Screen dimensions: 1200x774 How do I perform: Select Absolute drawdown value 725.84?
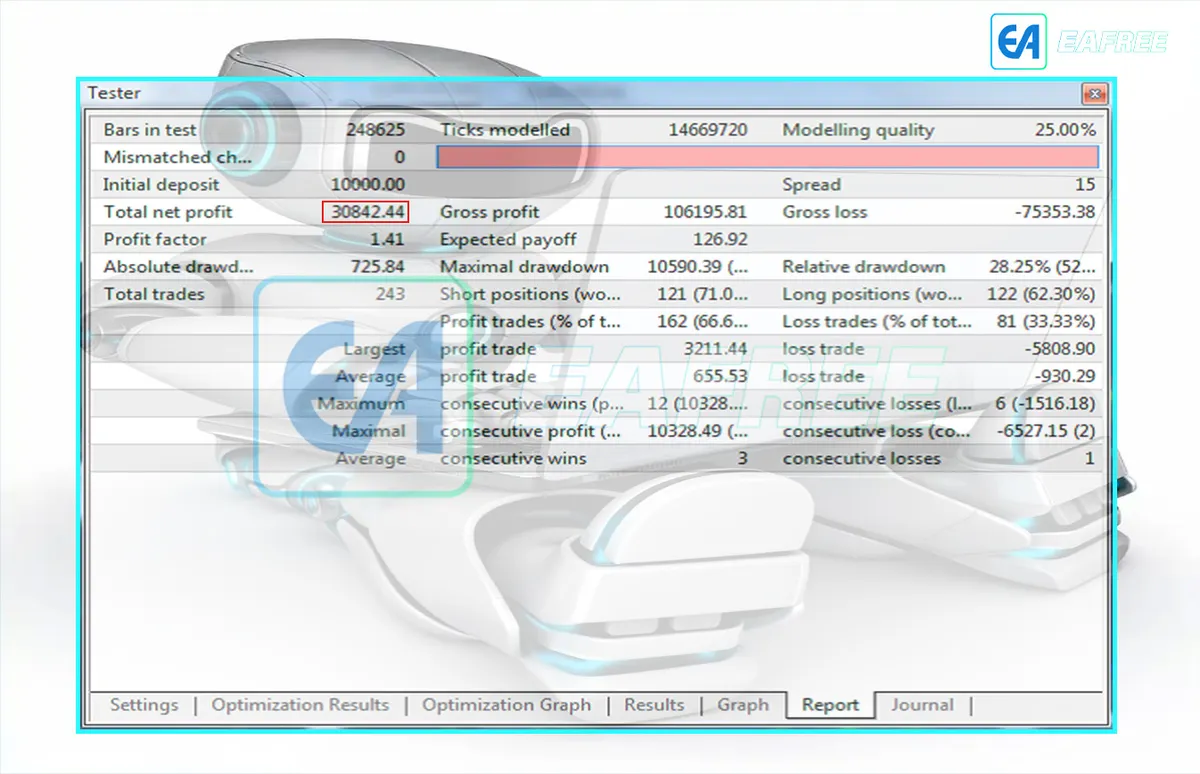(x=378, y=267)
